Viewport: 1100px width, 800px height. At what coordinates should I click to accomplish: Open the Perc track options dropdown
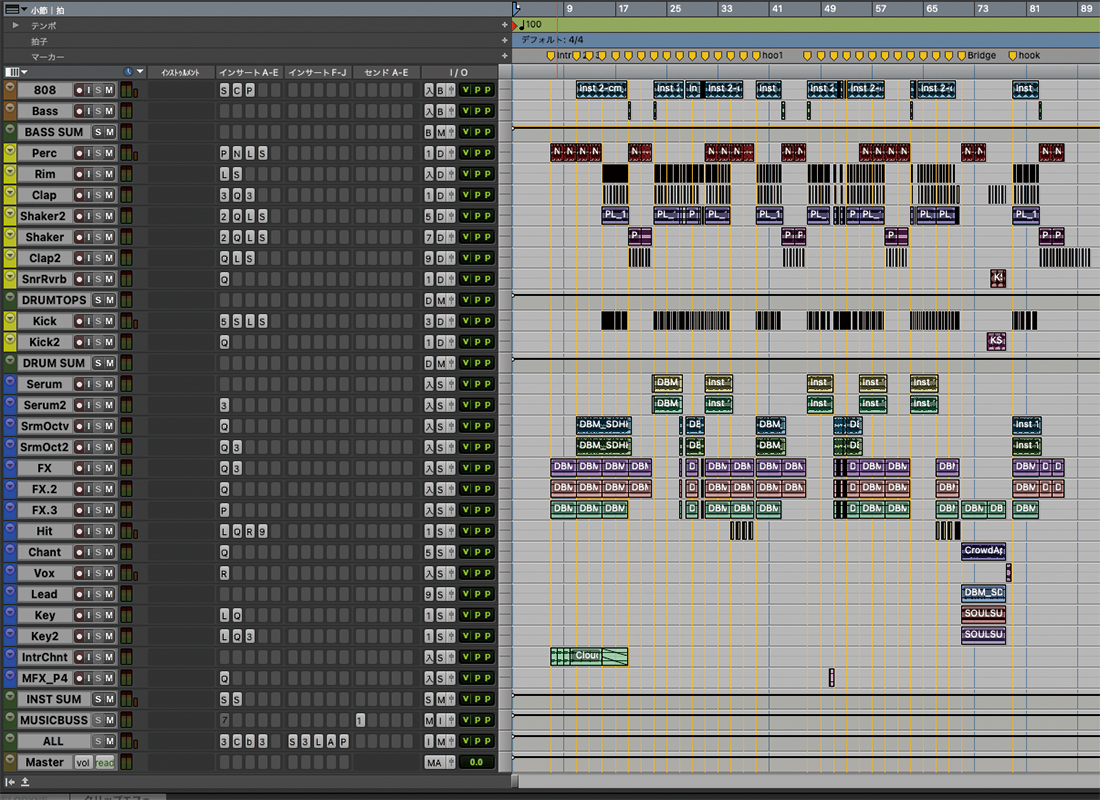10,151
